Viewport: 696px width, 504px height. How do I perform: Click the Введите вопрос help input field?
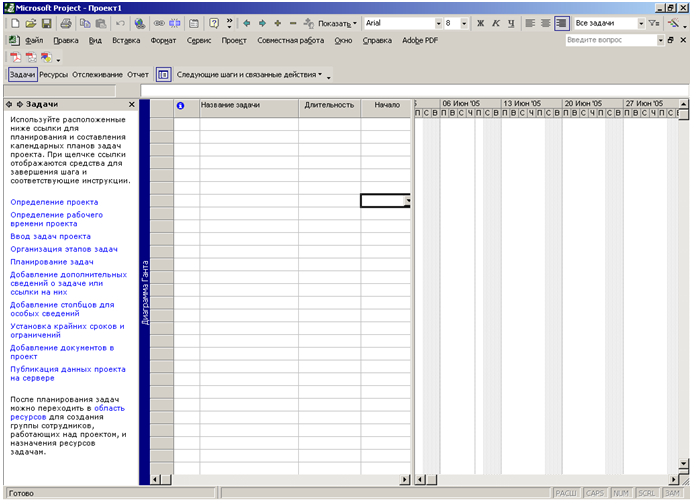(x=611, y=40)
